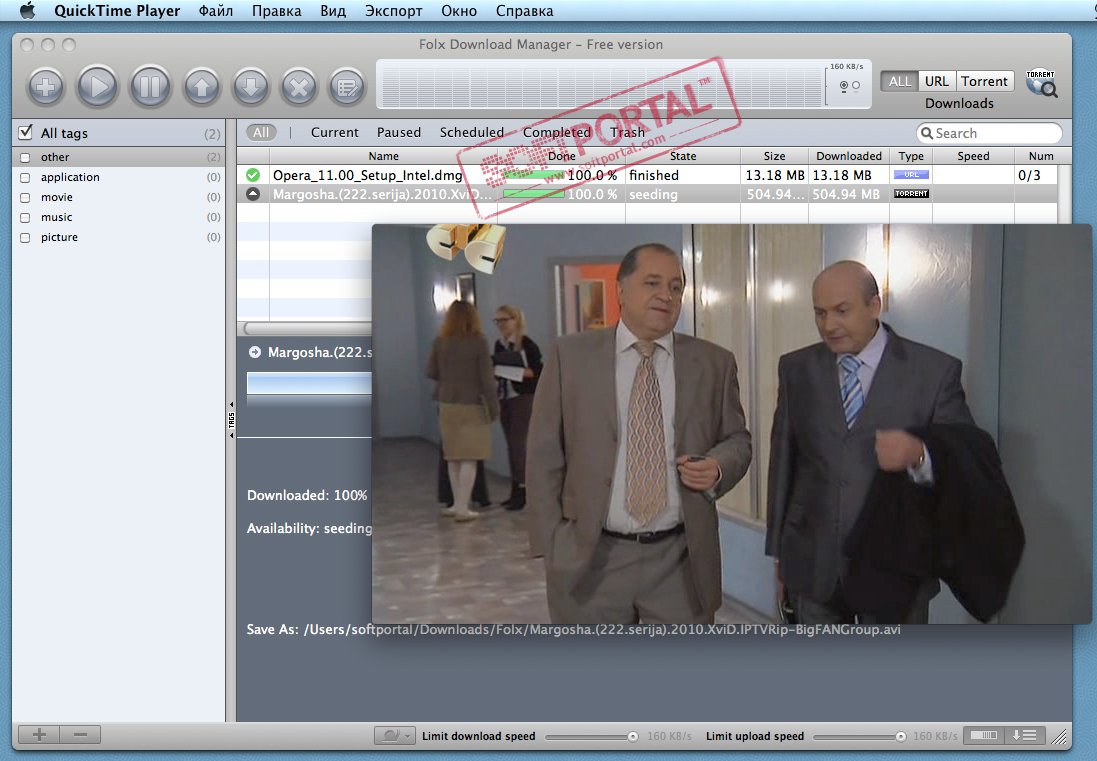The height and width of the screenshot is (761, 1097).
Task: Check the 'other' tag checkbox
Action: coord(25,157)
